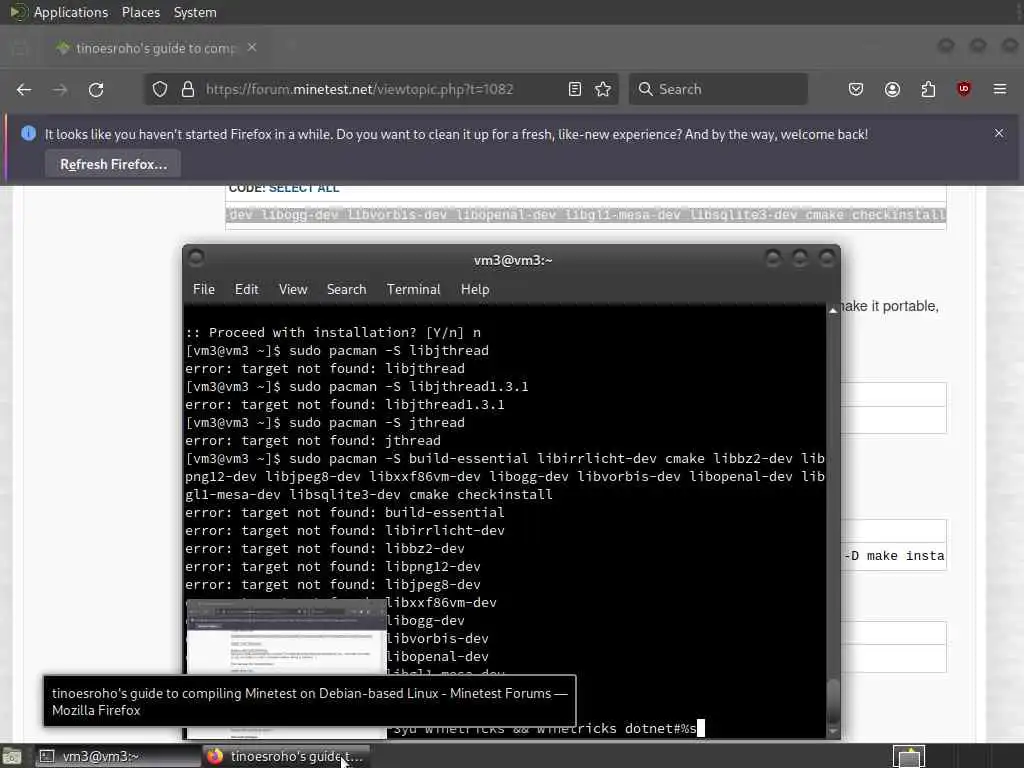This screenshot has height=768, width=1024.
Task: Switch to vm3@vm3 terminal taskbar button
Action: pos(116,756)
